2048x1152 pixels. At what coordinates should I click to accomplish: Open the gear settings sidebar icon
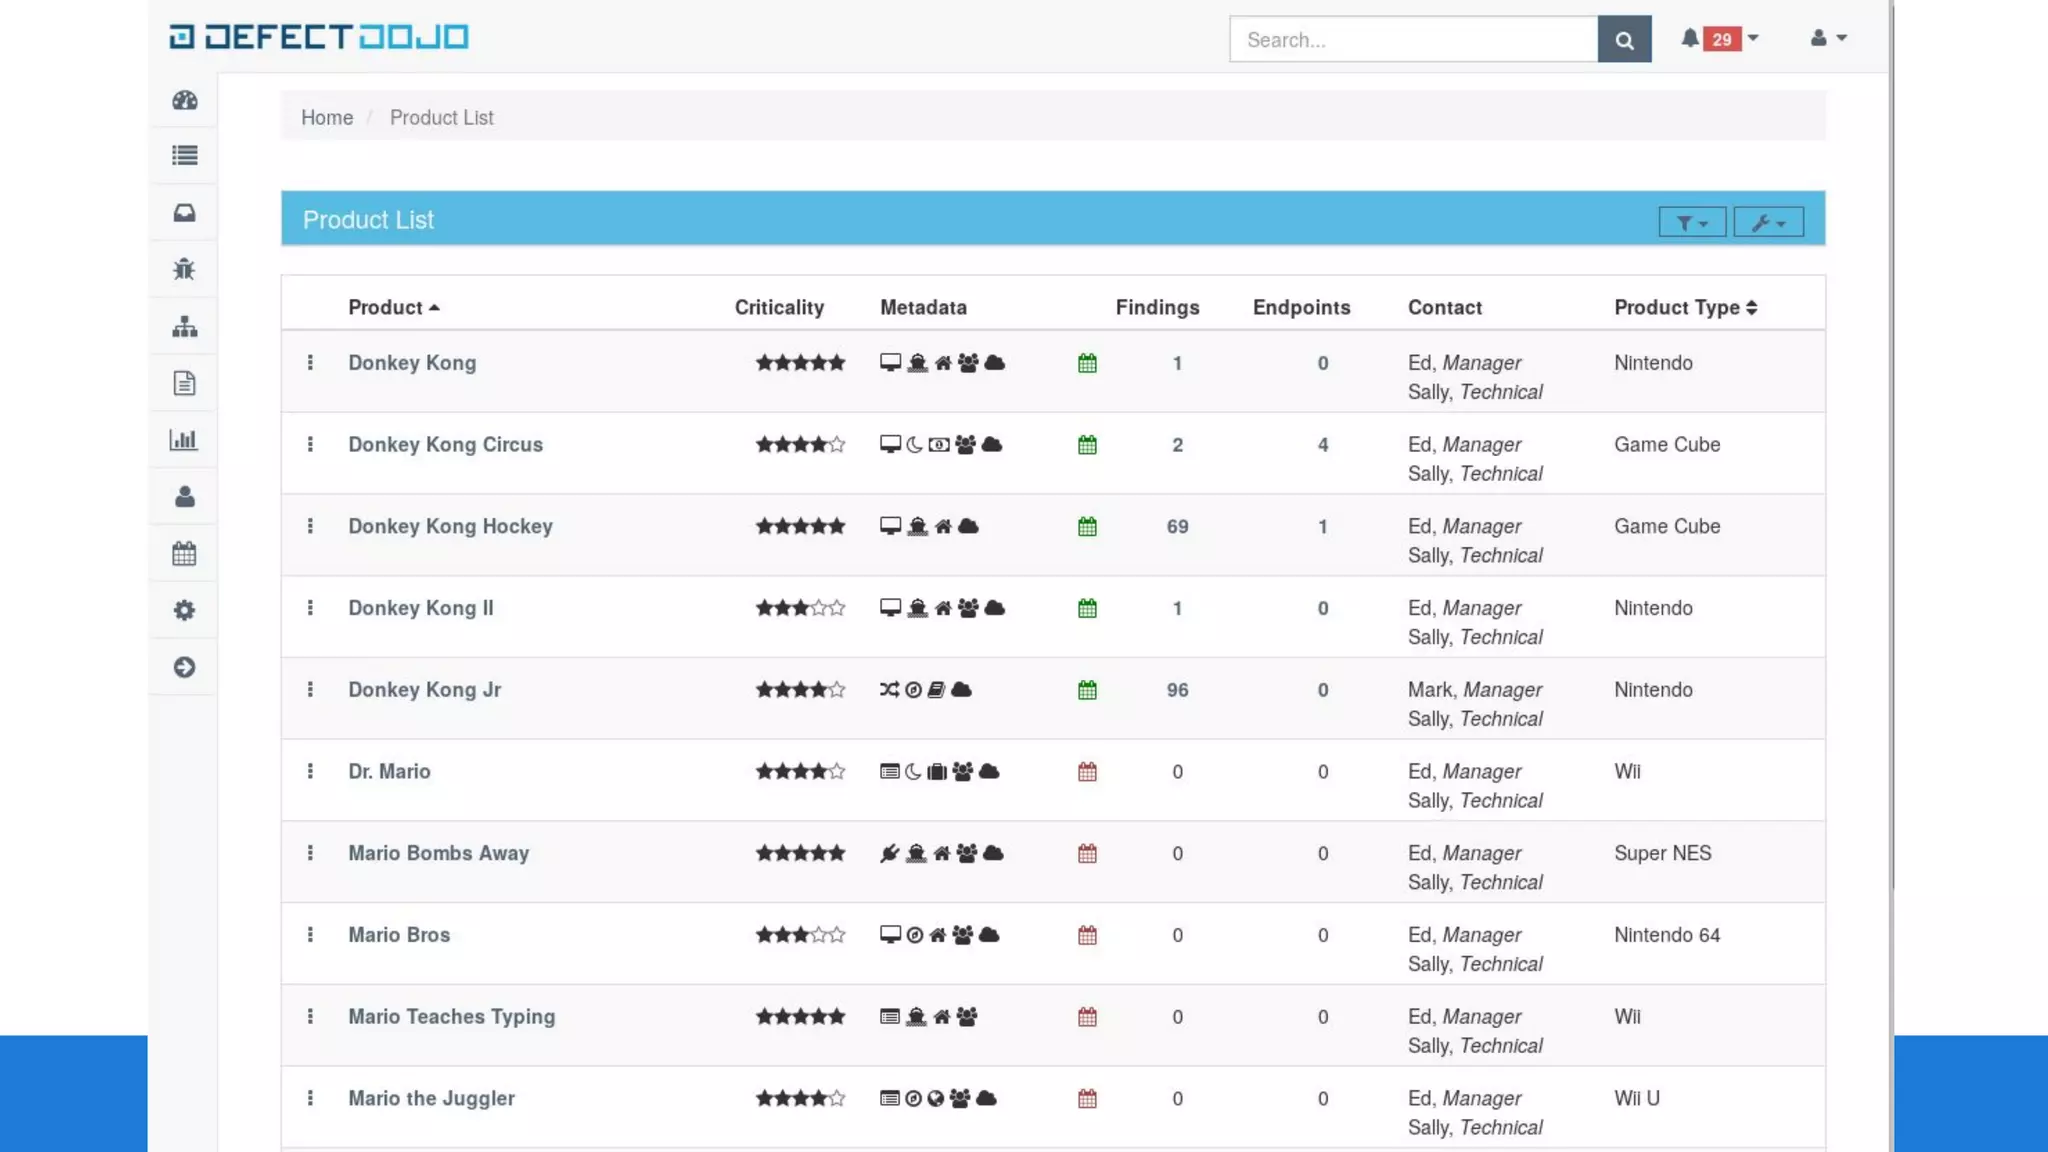(x=184, y=610)
